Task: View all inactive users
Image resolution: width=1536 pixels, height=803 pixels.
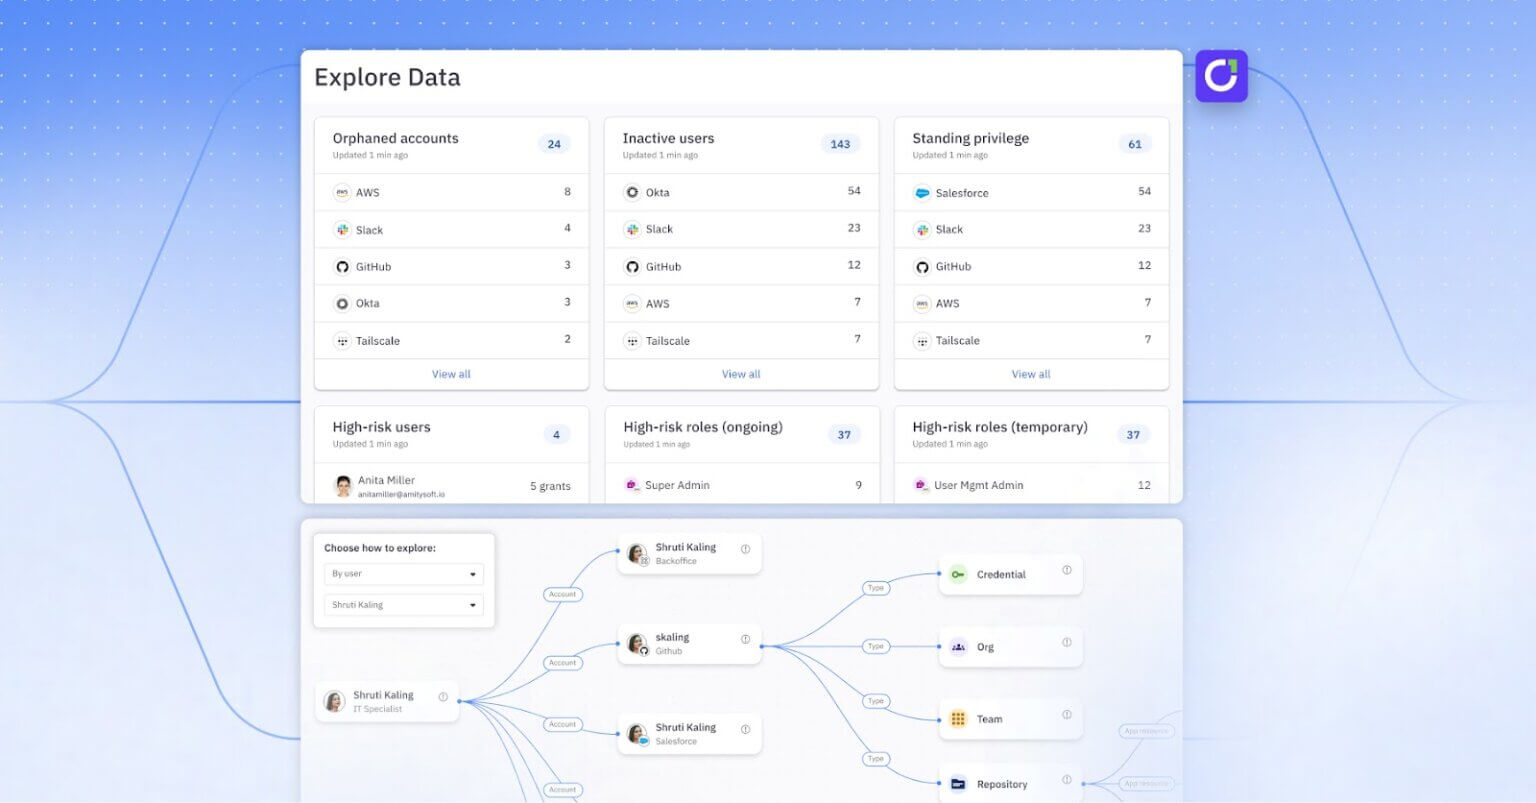Action: click(740, 373)
